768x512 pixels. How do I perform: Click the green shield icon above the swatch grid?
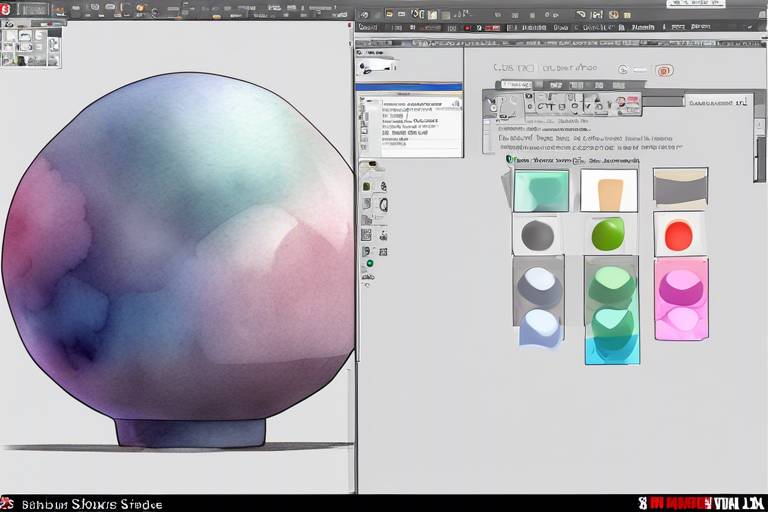509,159
